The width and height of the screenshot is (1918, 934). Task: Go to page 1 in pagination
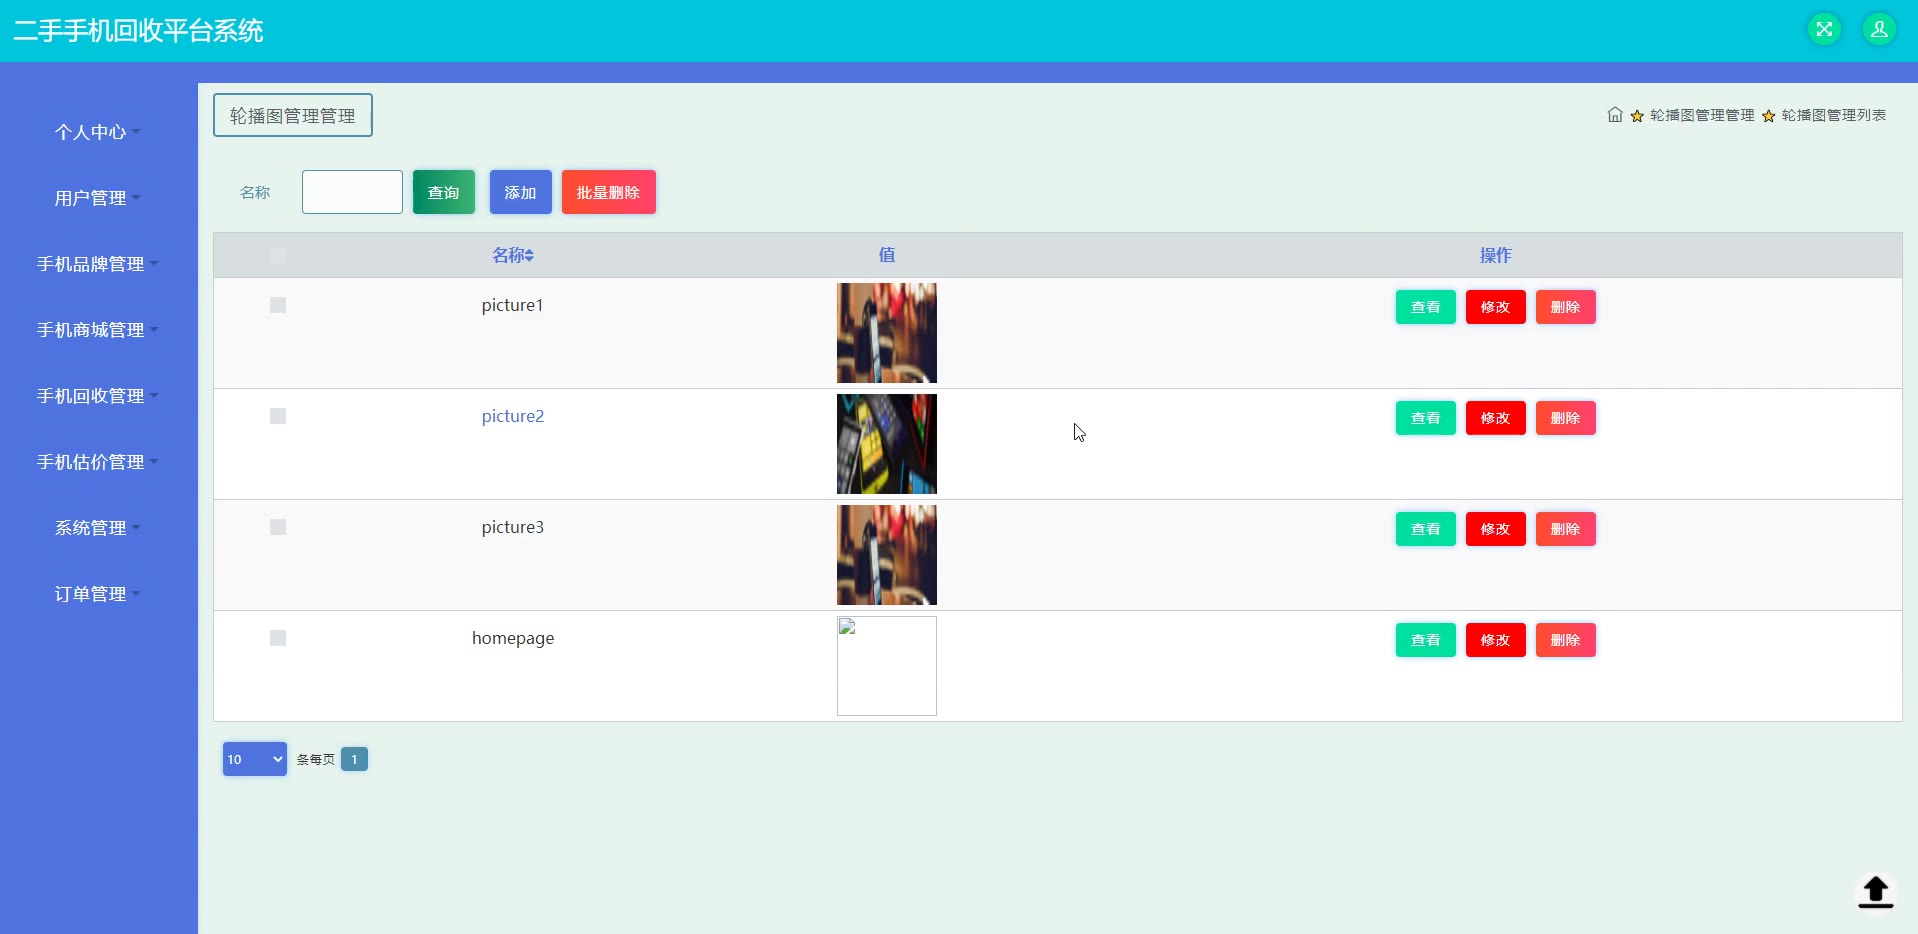354,759
